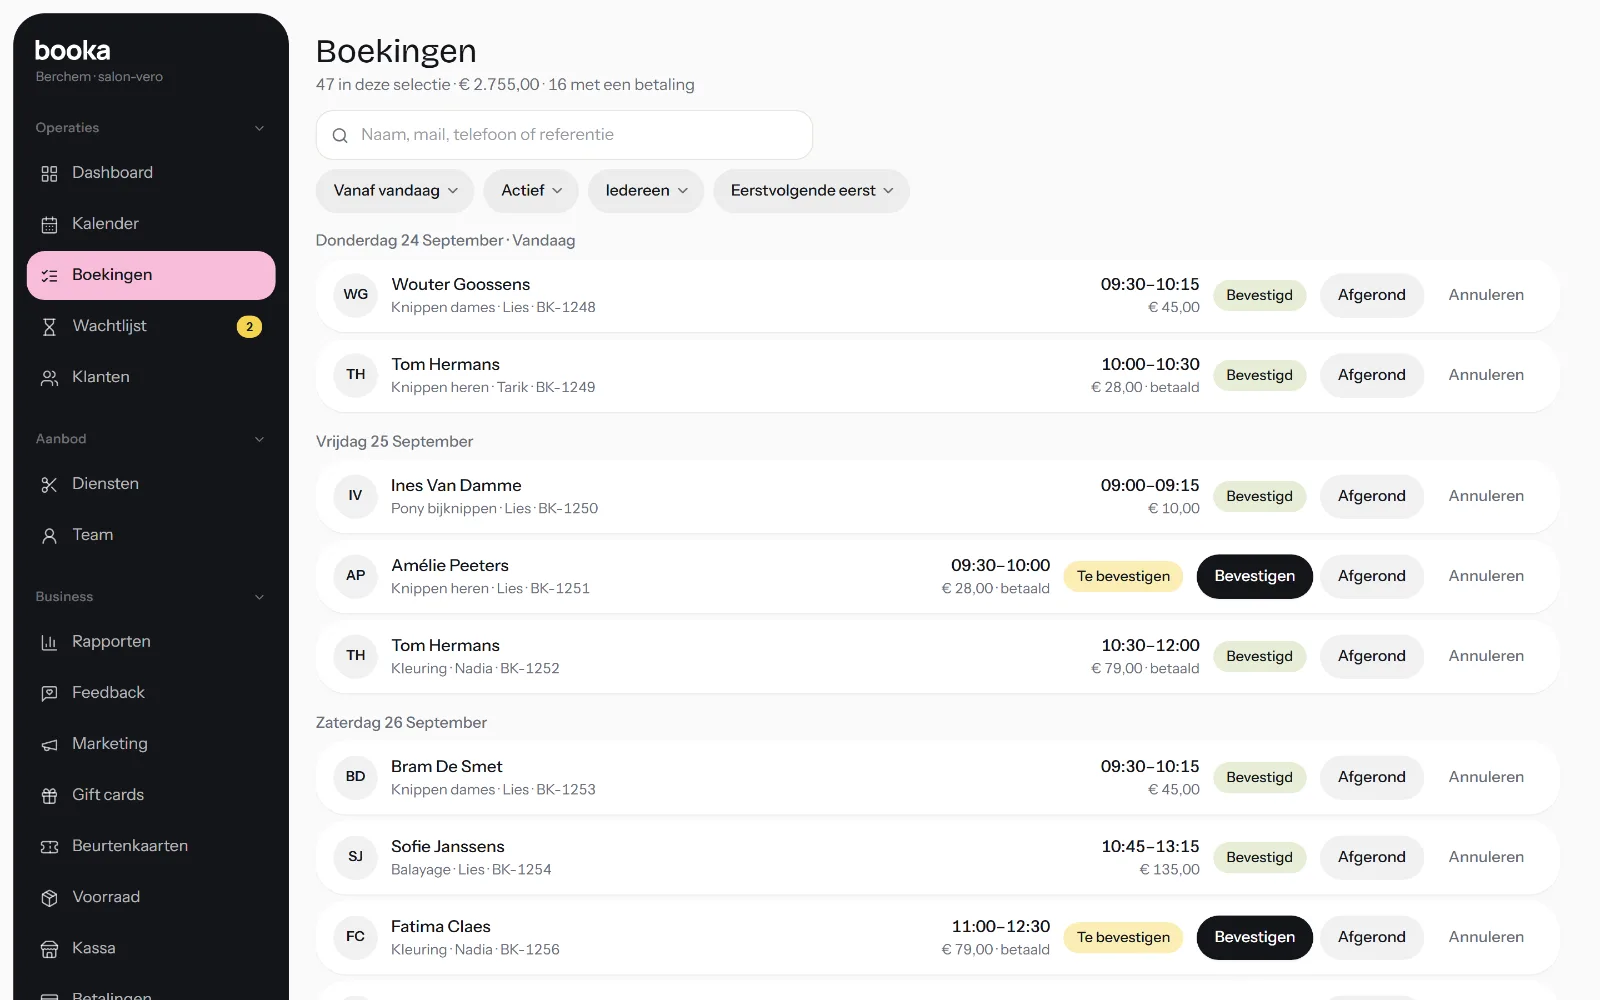Open the Kassa register icon
Viewport: 1600px width, 1000px height.
point(49,948)
